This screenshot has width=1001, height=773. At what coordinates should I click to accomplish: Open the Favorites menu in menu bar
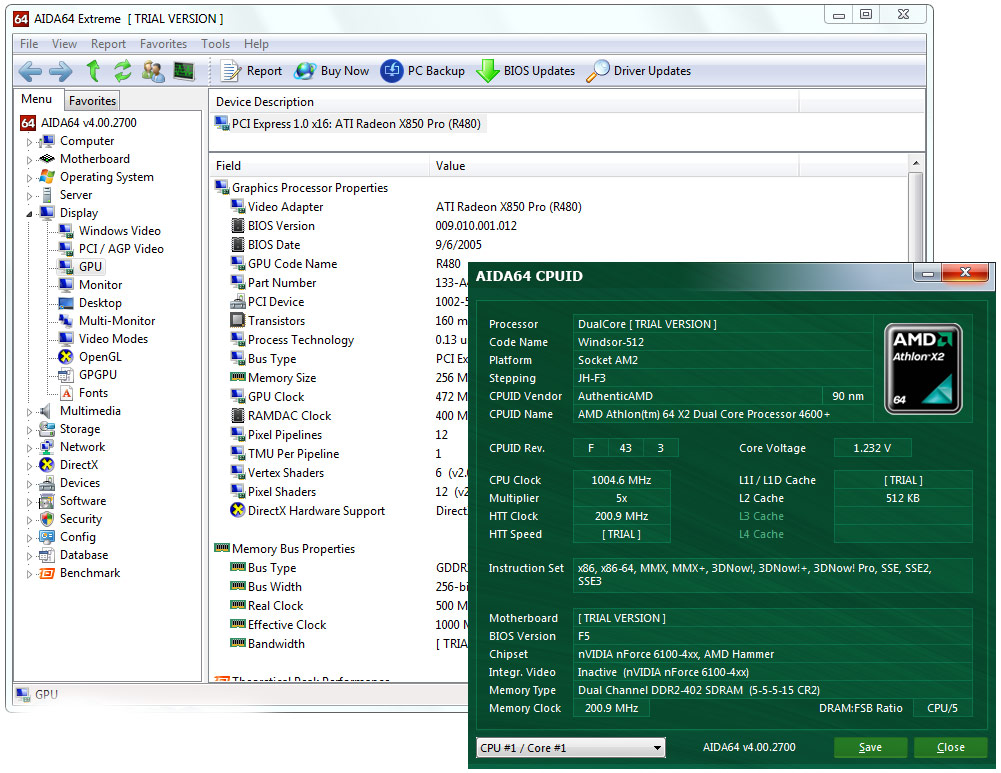pos(163,43)
